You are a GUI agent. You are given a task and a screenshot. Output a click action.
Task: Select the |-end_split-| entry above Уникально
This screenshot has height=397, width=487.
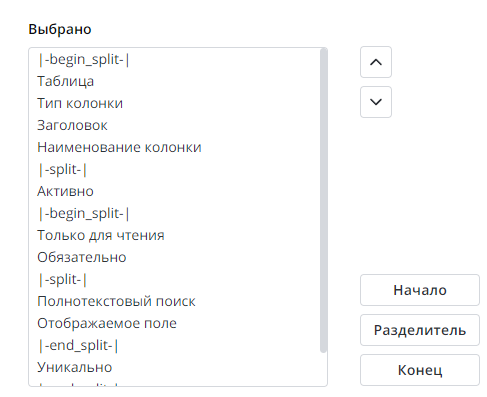click(x=174, y=345)
